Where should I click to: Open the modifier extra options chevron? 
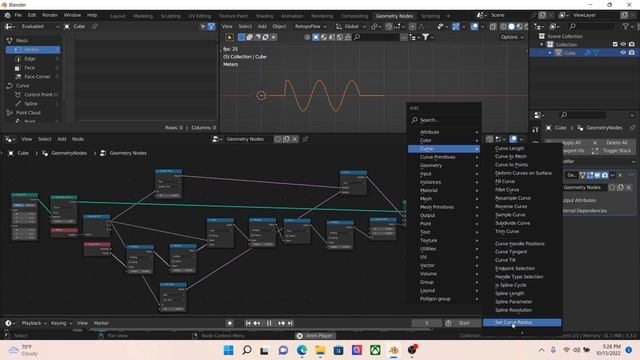pyautogui.click(x=612, y=175)
